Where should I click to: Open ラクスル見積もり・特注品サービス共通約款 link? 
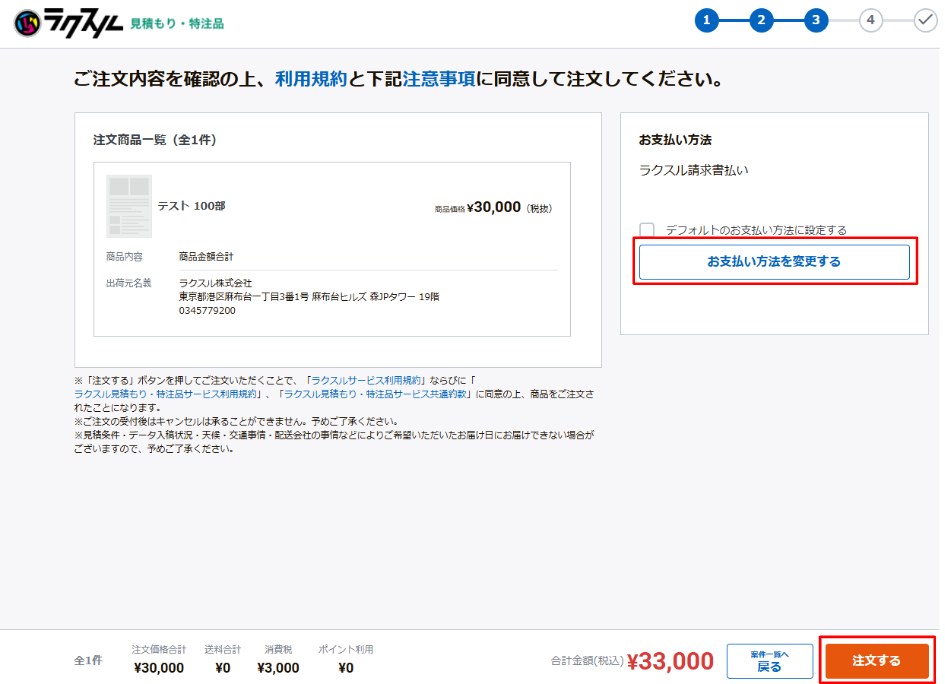click(x=377, y=395)
